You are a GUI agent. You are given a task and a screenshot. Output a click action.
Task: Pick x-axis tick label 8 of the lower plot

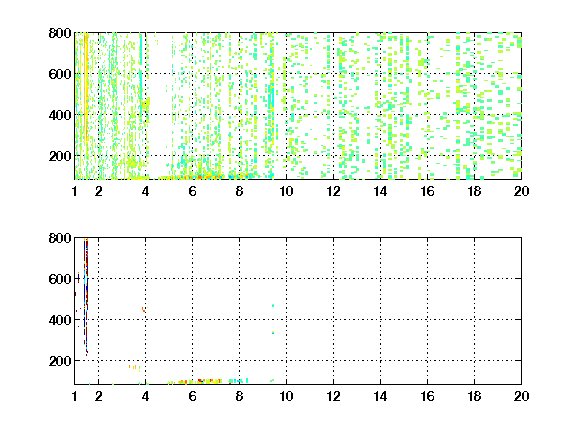pyautogui.click(x=240, y=396)
